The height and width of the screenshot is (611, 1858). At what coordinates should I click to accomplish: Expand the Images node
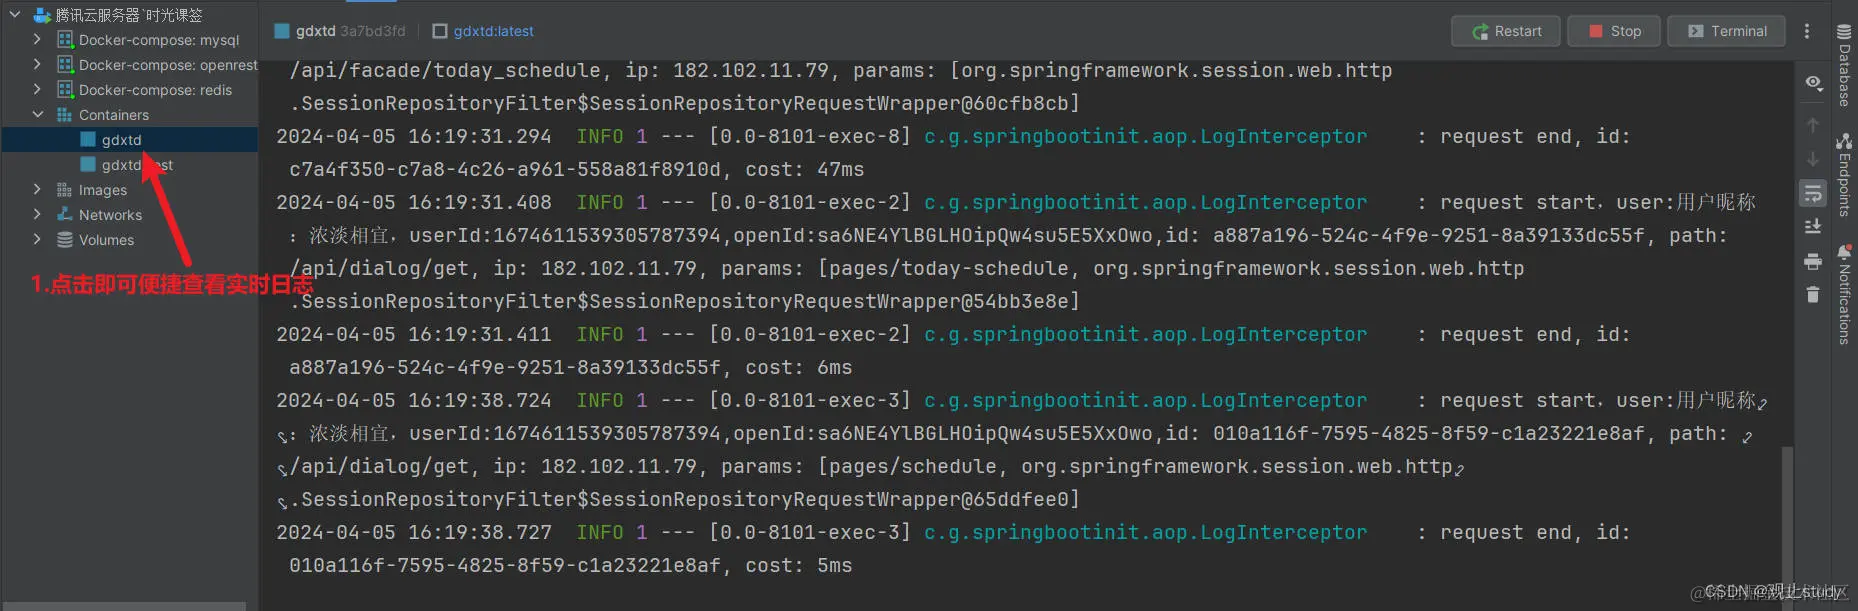pos(37,189)
